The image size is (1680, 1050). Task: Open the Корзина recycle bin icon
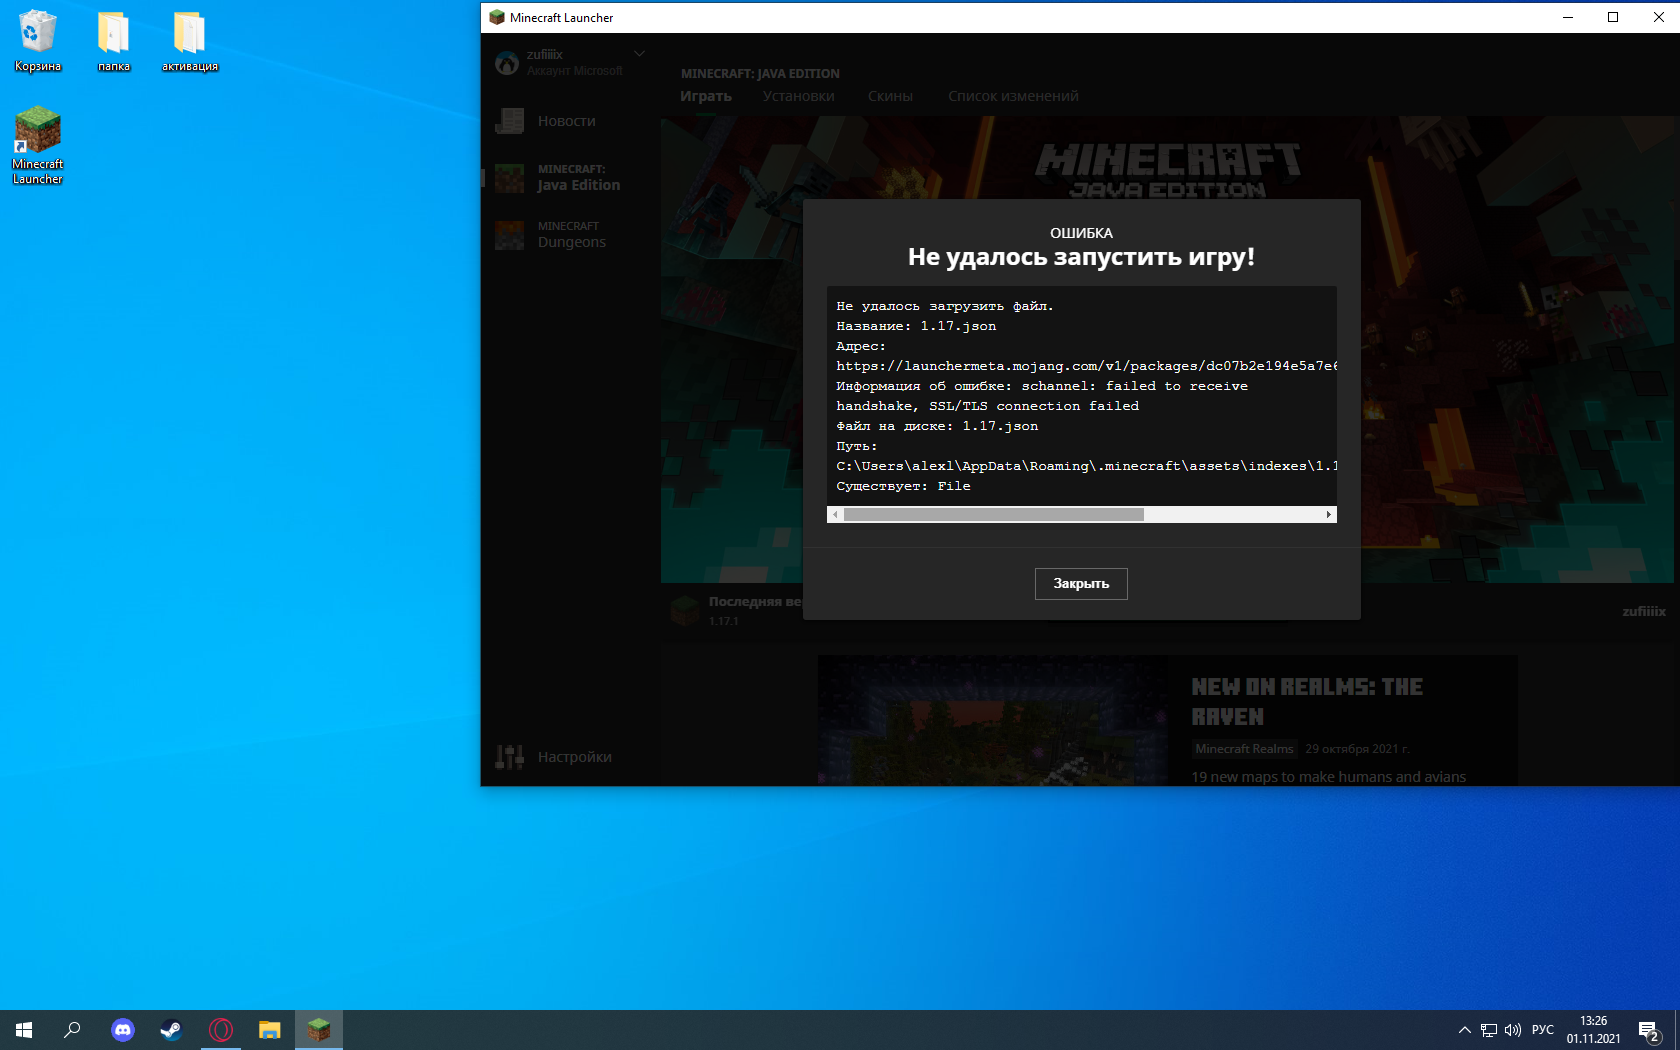tap(38, 41)
